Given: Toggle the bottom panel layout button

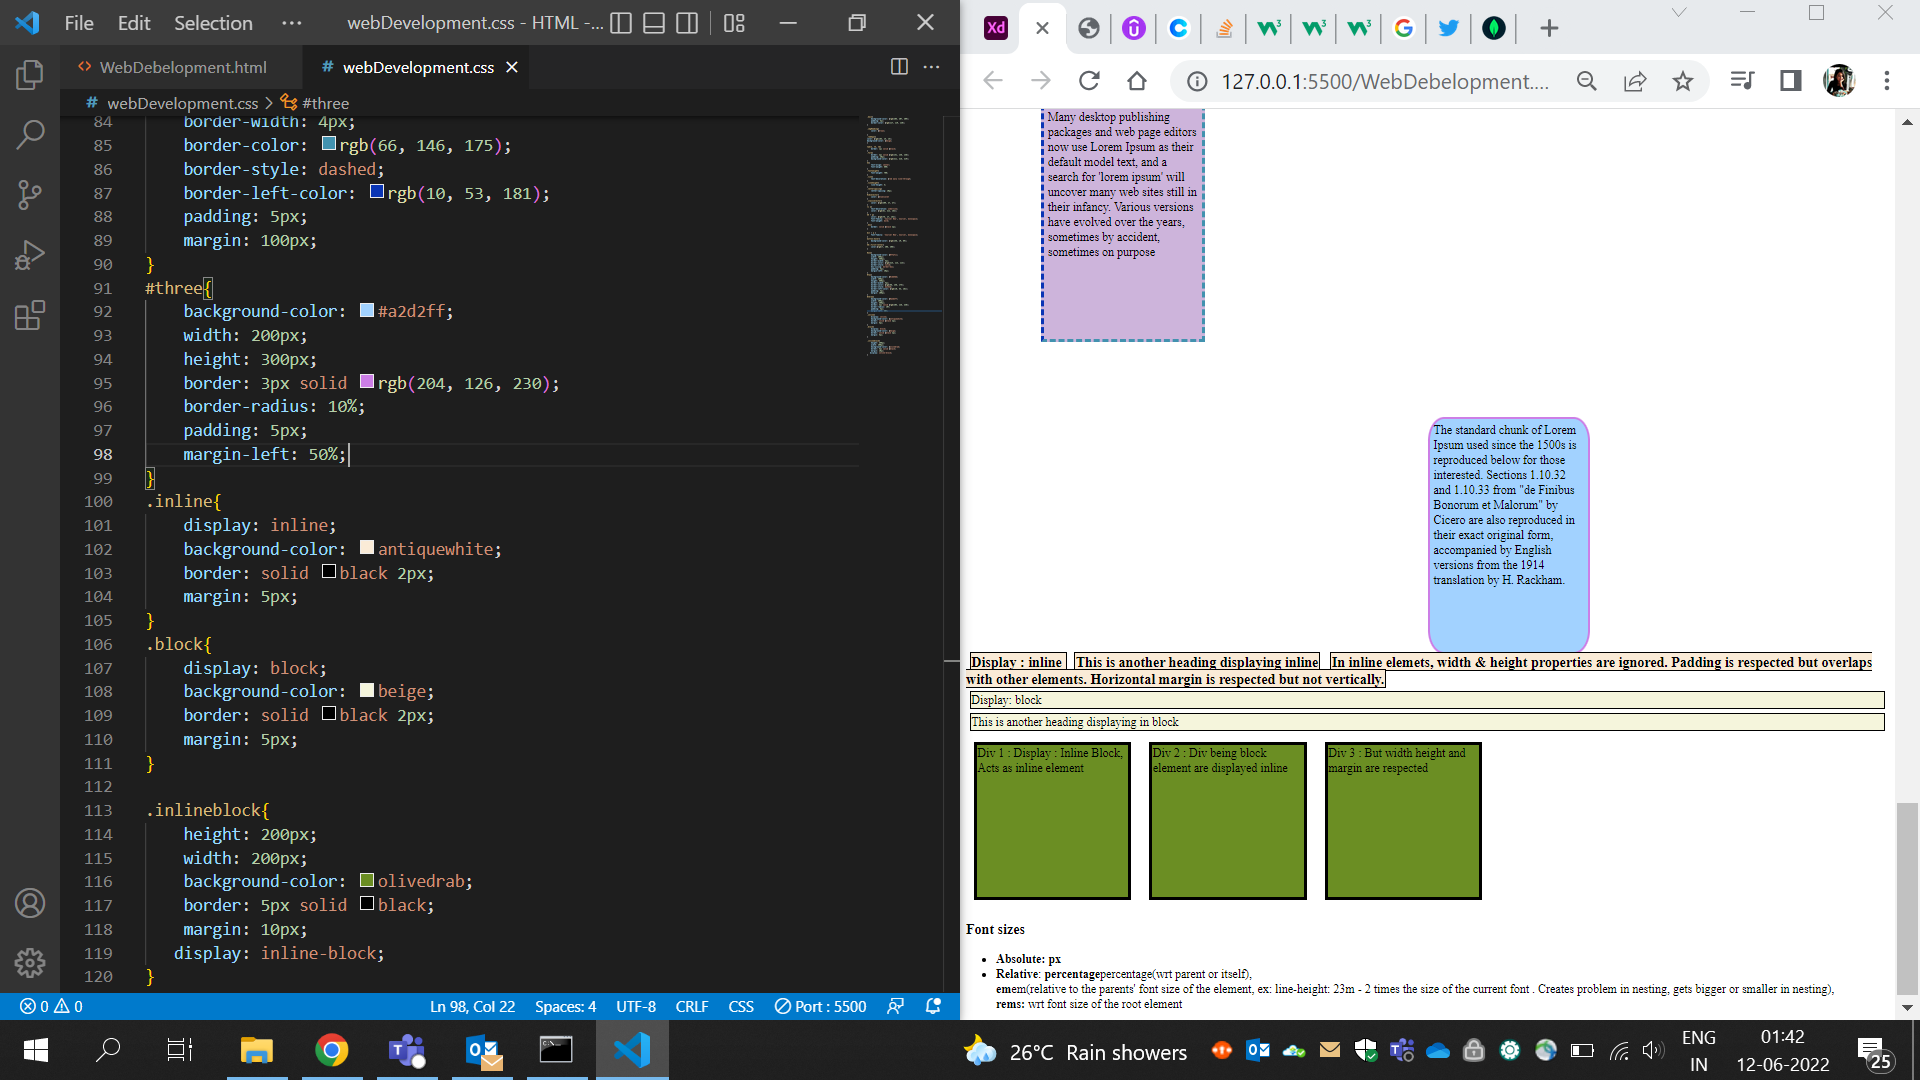Looking at the screenshot, I should 654,23.
